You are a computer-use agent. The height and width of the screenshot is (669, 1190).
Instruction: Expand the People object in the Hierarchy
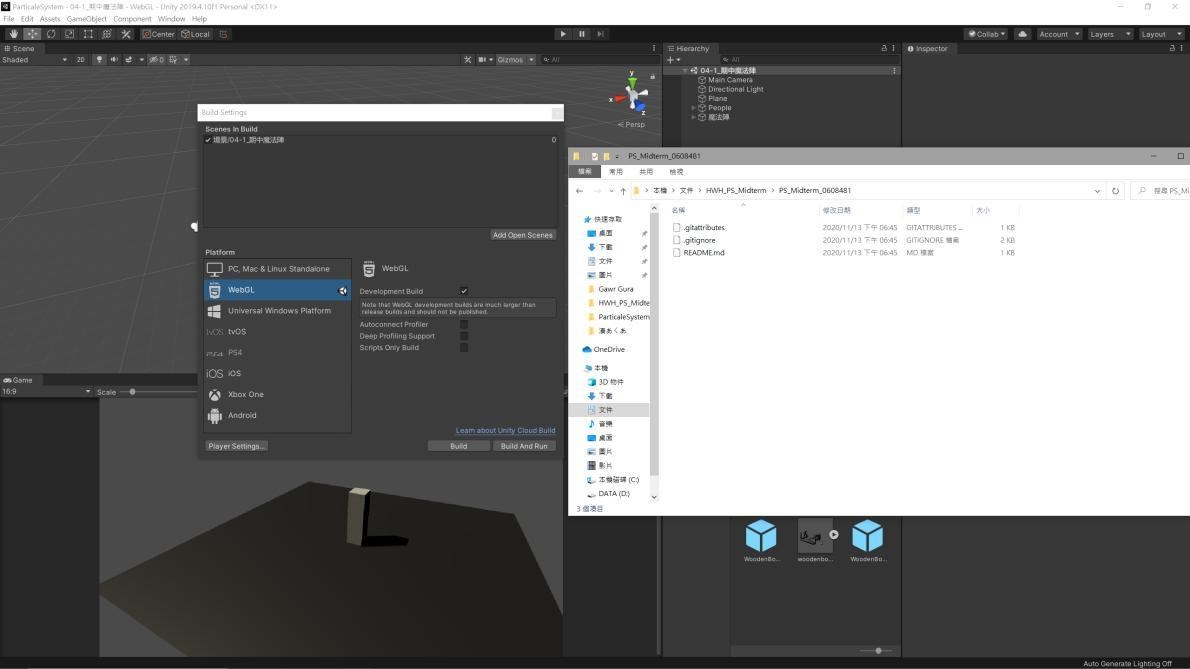pyautogui.click(x=692, y=107)
